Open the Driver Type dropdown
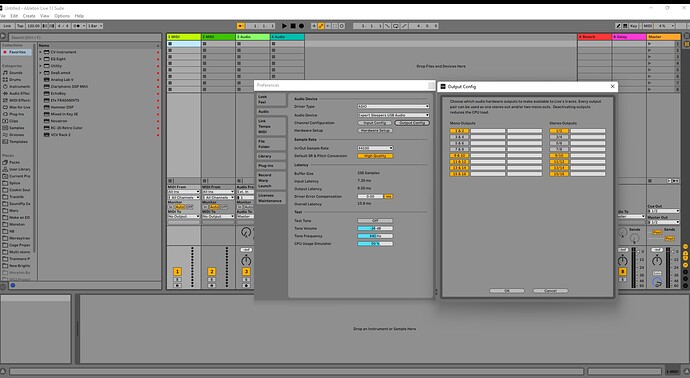This screenshot has height=378, width=690. pyautogui.click(x=393, y=106)
